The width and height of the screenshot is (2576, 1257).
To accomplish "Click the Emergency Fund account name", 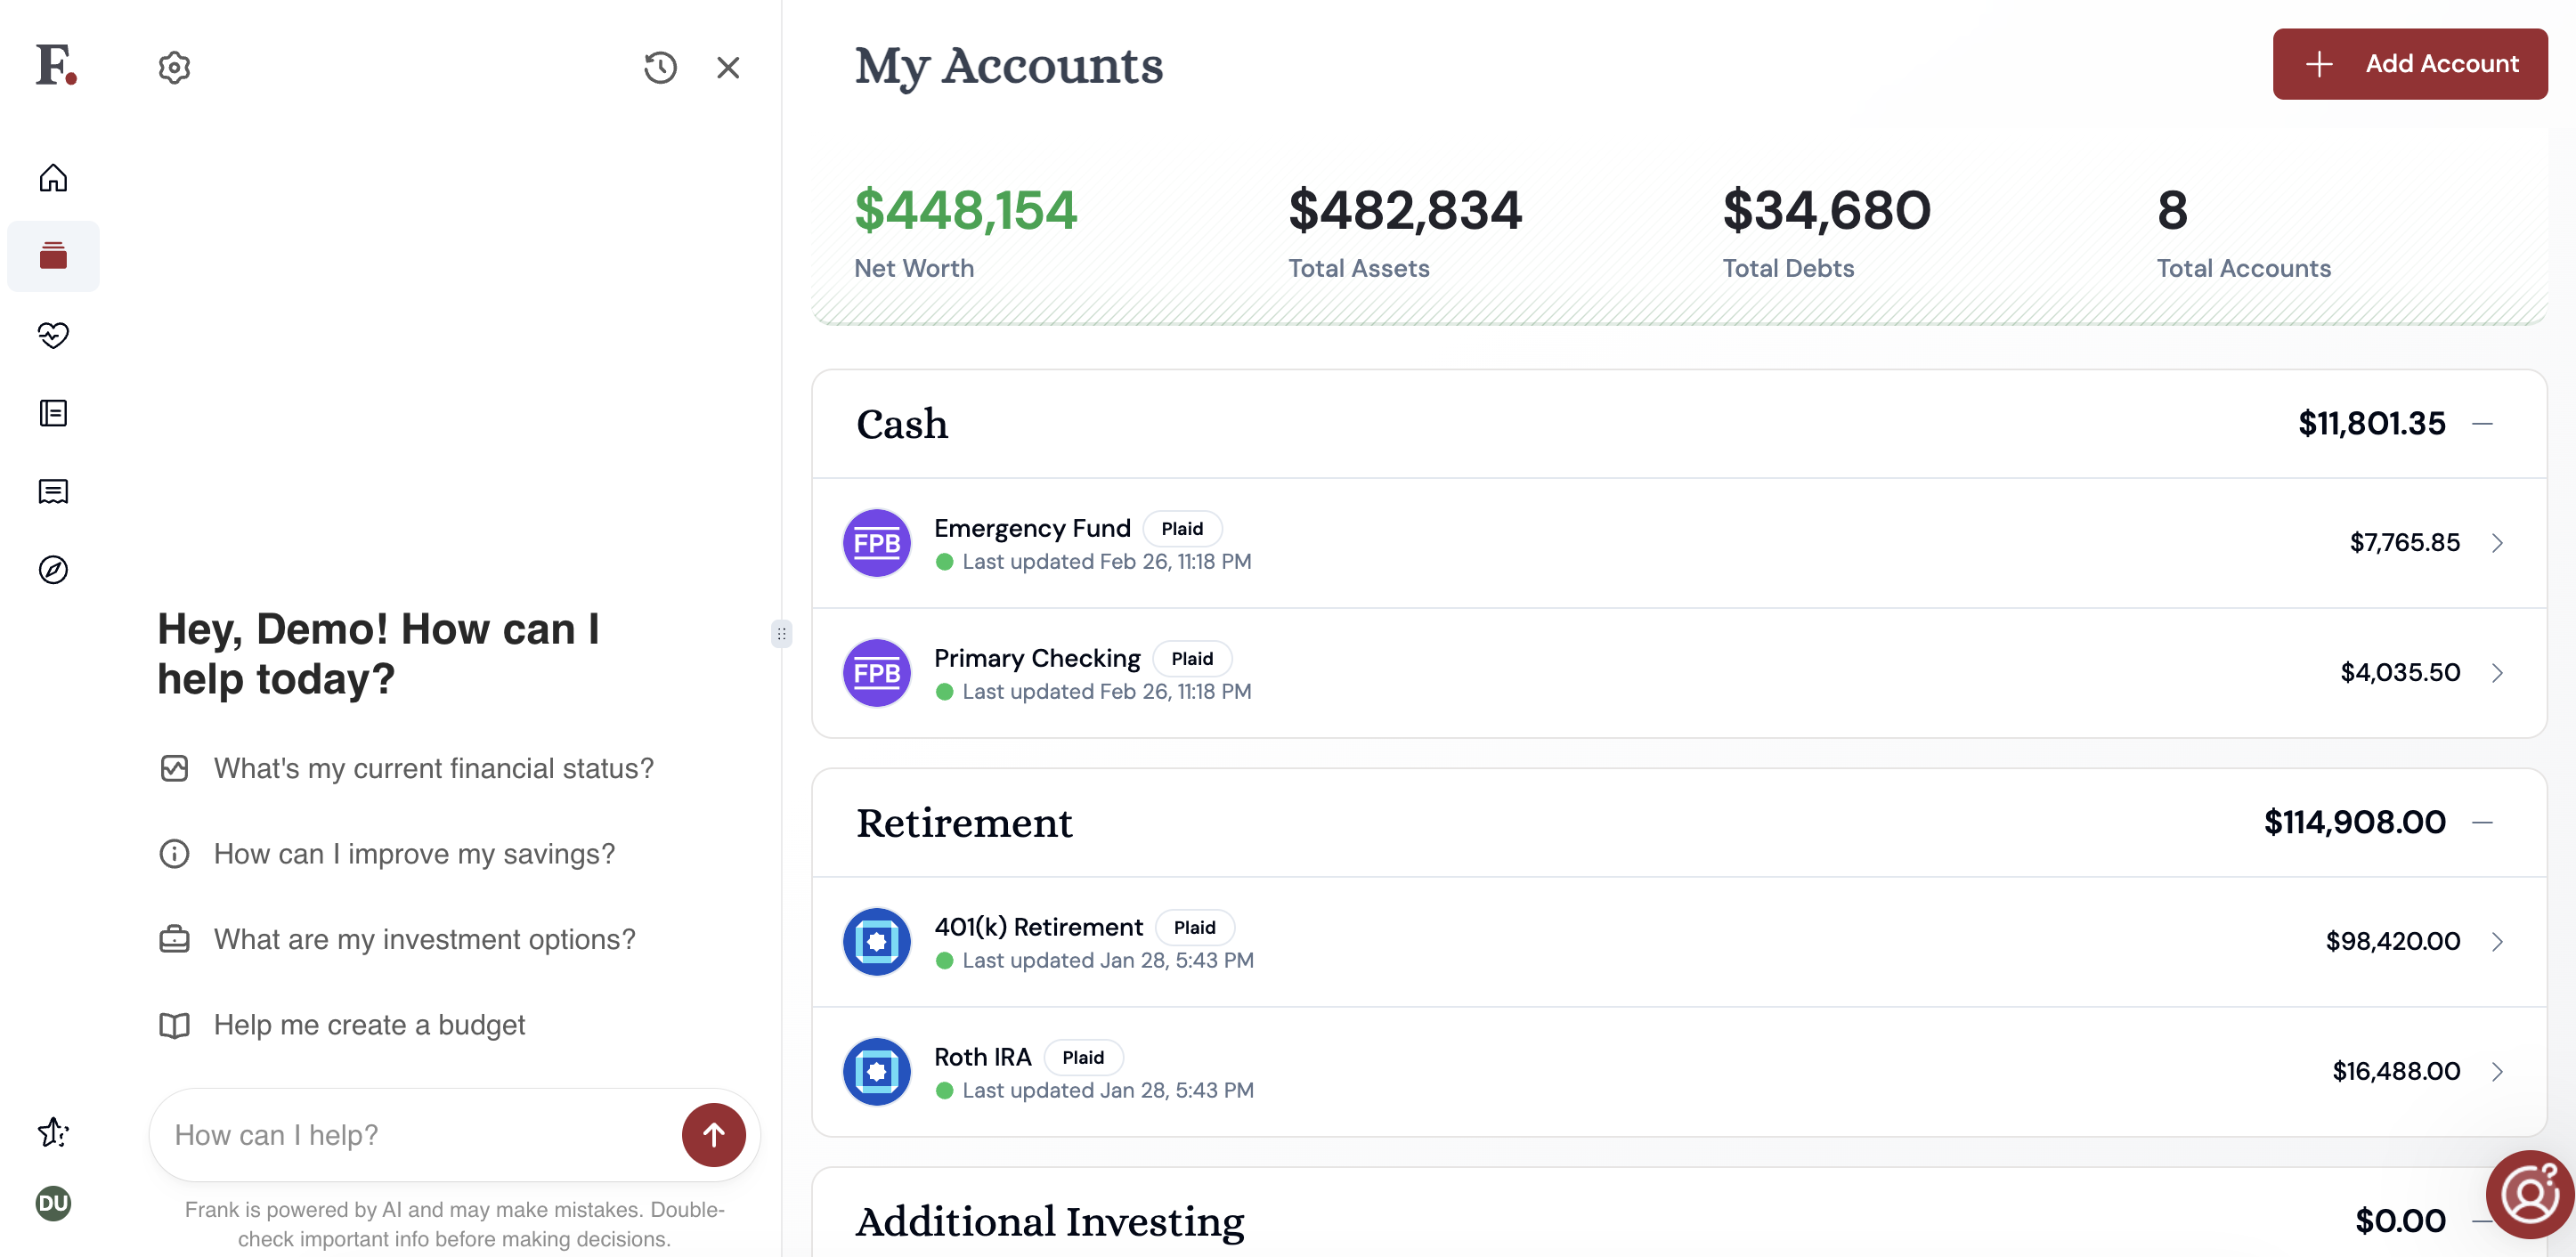I will click(x=1032, y=528).
